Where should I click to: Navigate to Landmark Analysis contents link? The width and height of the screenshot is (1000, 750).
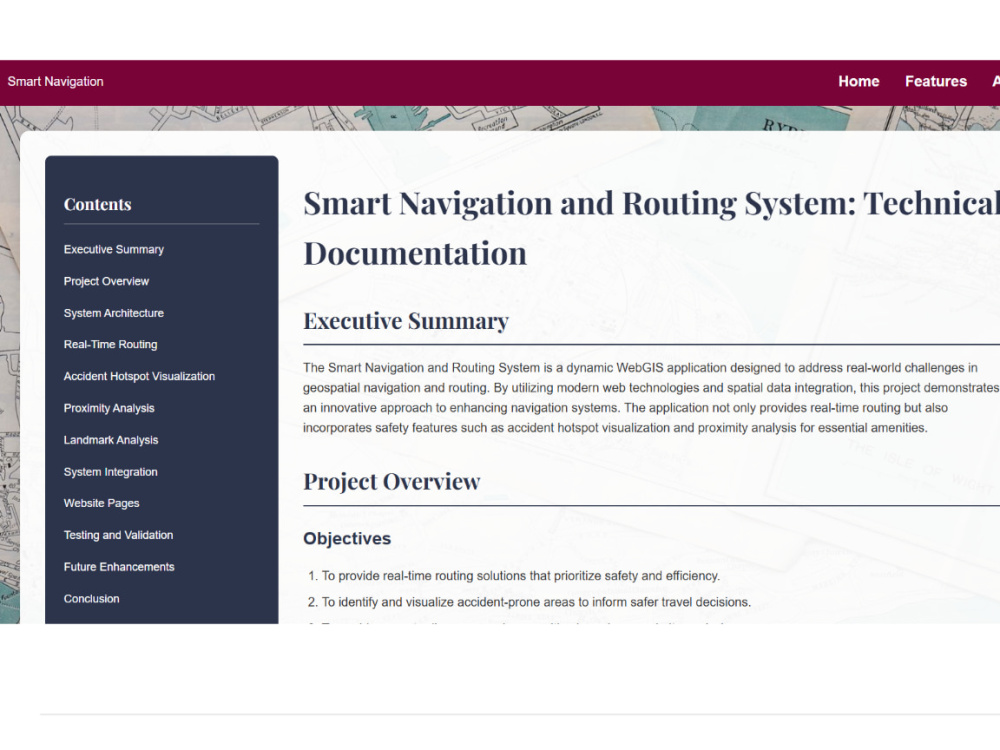point(111,440)
